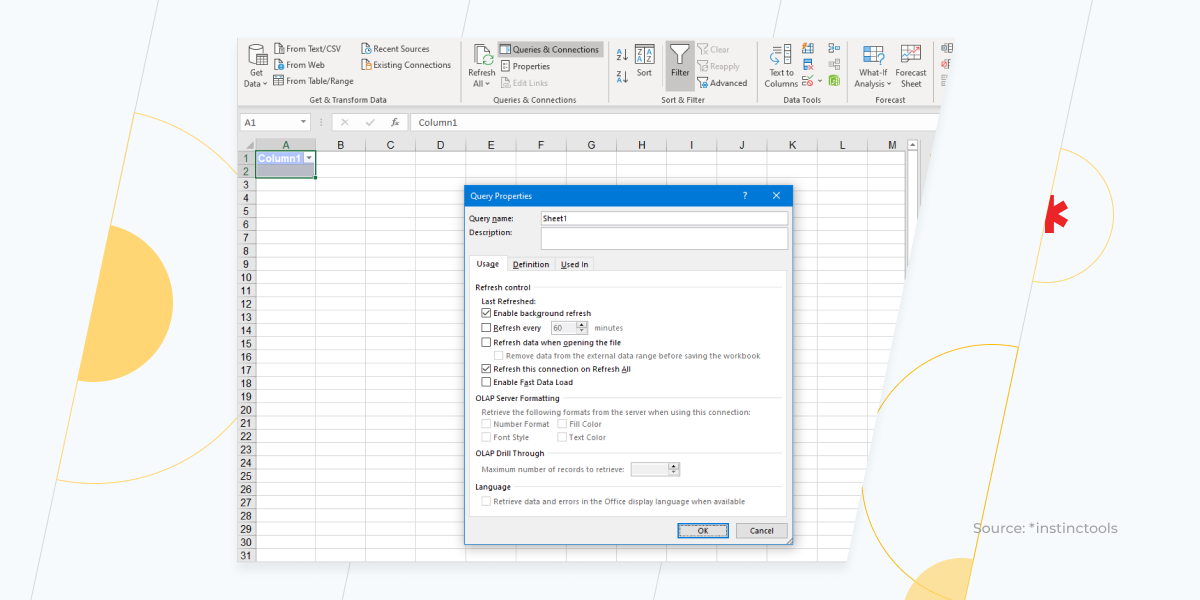
Task: Click the Insert Function fx icon
Action: pos(395,122)
